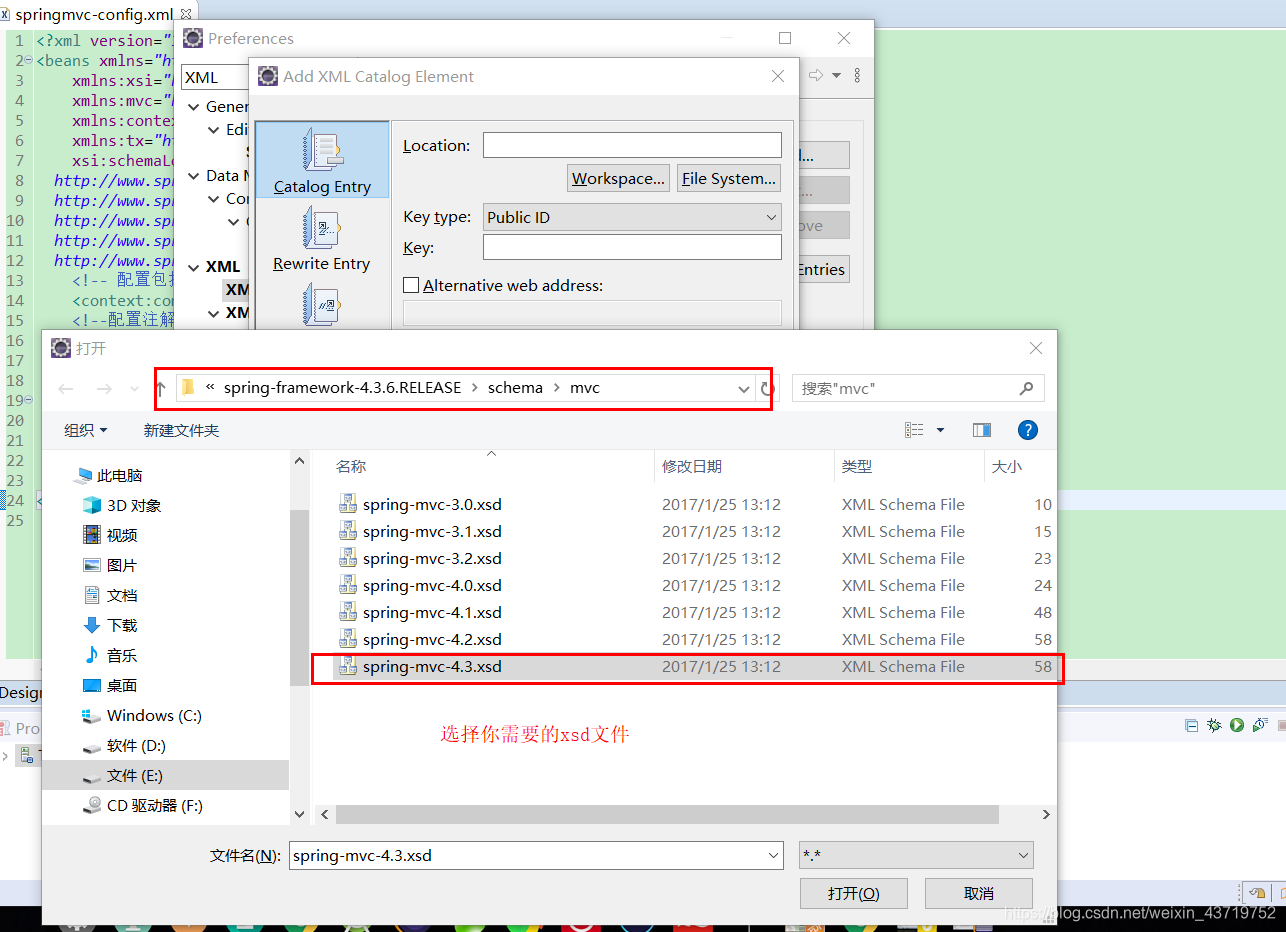The image size is (1286, 932).
Task: Click spring-framework-4.3.6.RELEASE breadcrumb segment
Action: coord(343,388)
